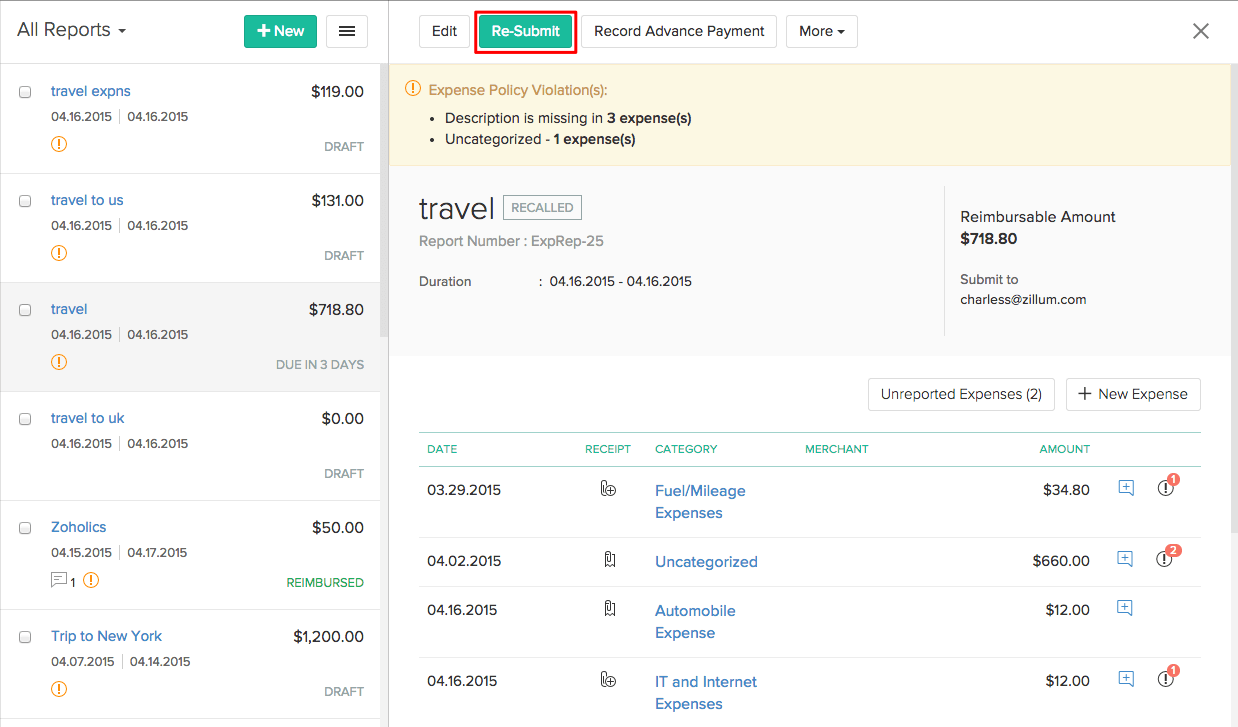Open the Uncategorized category link
Screen dimensions: 1238x727
pos(706,562)
